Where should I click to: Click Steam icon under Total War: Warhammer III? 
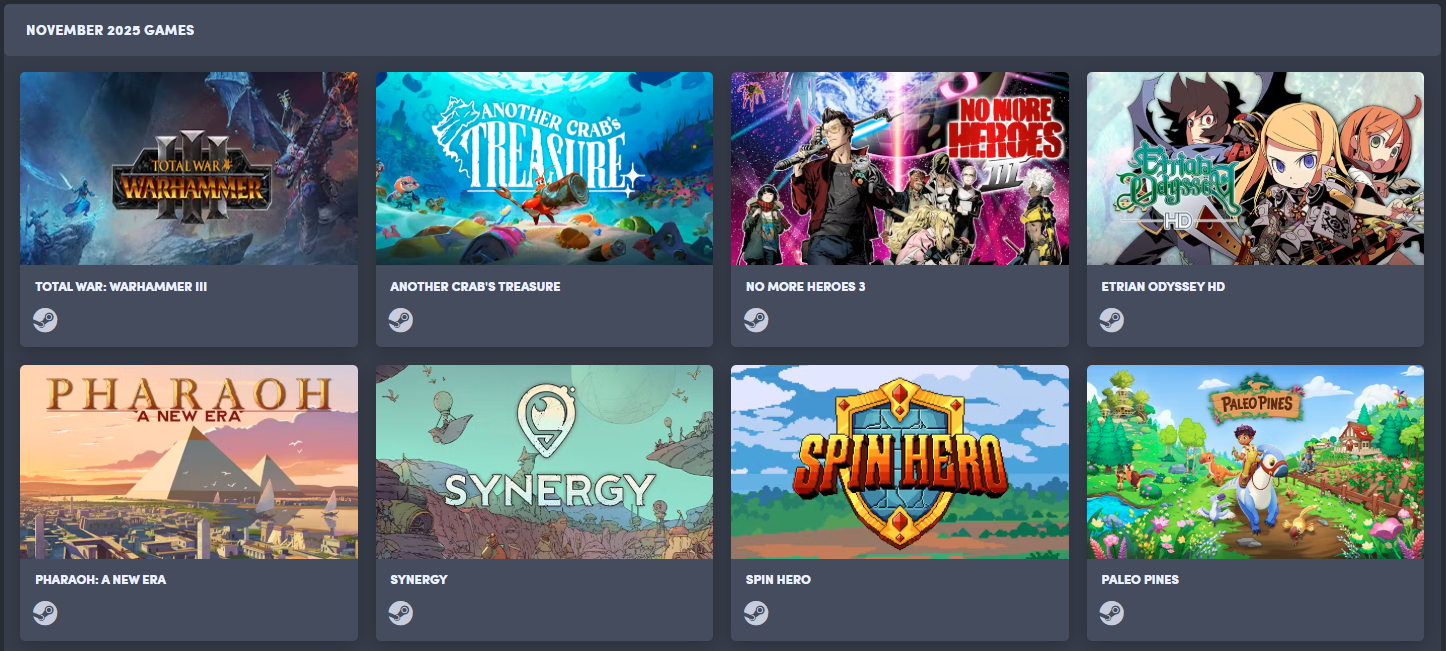45,320
